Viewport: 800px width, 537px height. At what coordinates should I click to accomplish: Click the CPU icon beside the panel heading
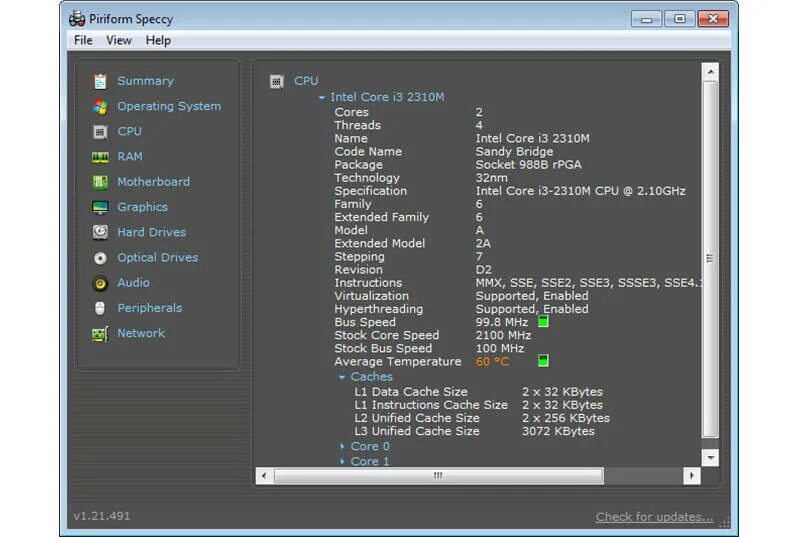[277, 82]
